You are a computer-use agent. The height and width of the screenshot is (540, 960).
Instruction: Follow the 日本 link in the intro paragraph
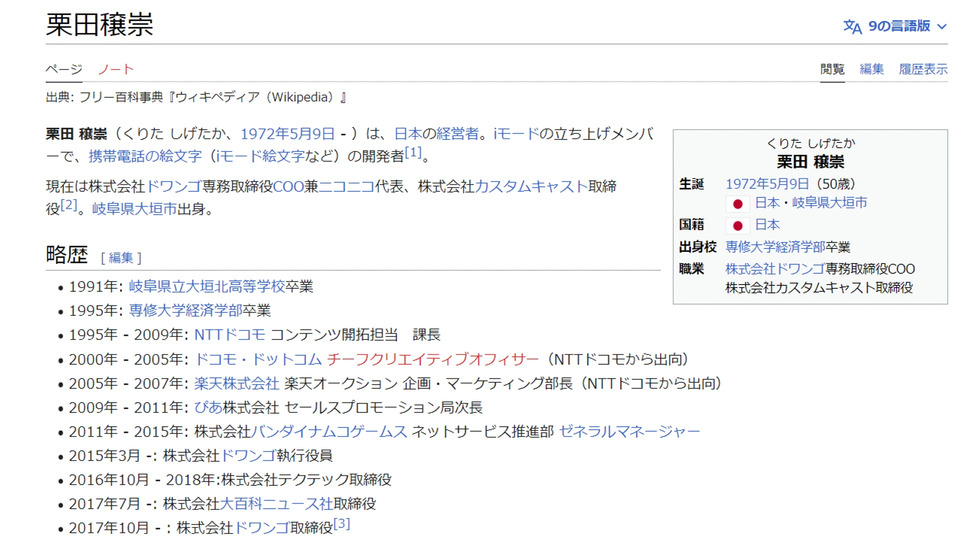point(408,134)
